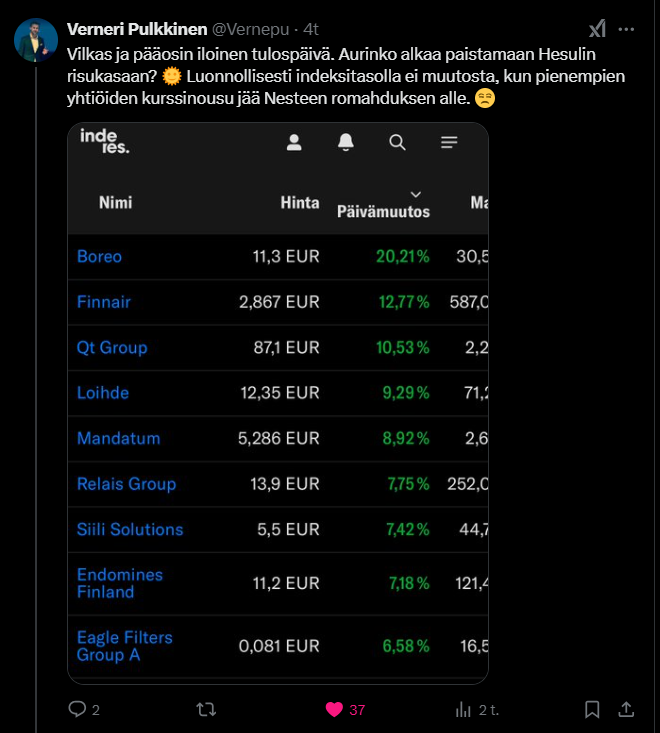This screenshot has height=733, width=660.
Task: Share the post with the upload icon
Action: pos(626,709)
